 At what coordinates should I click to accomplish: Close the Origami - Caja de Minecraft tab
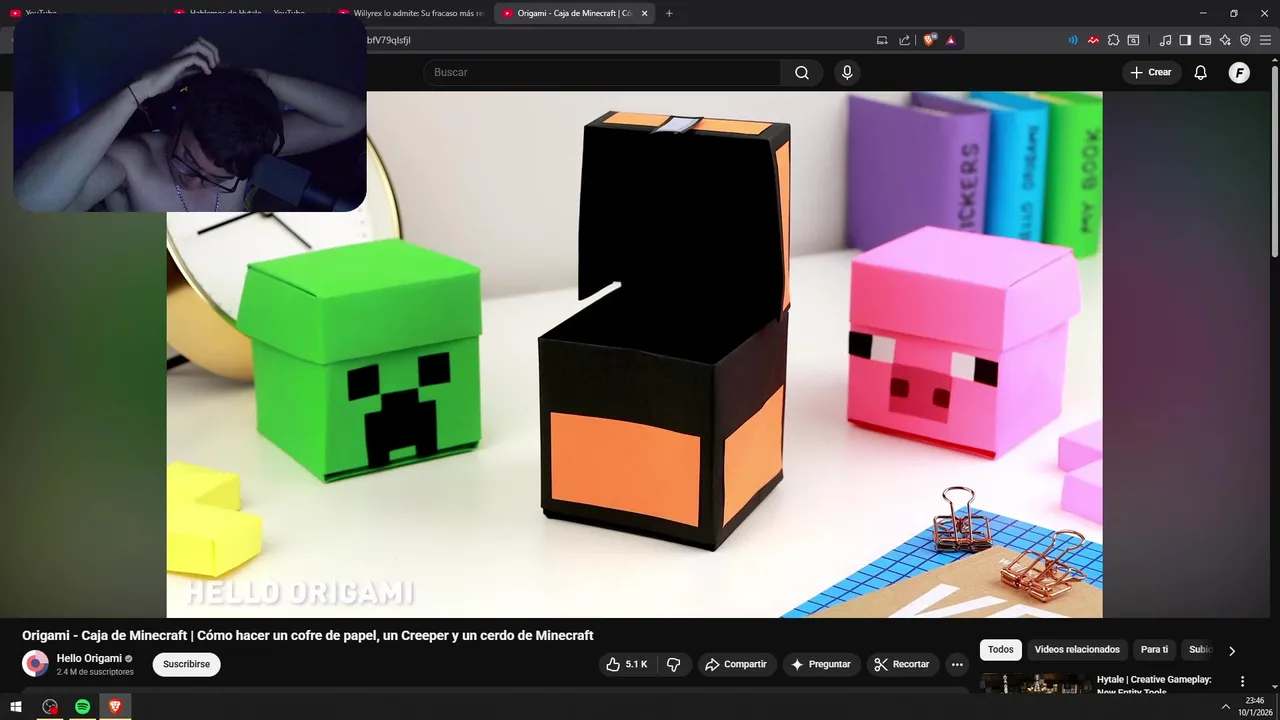tap(645, 13)
